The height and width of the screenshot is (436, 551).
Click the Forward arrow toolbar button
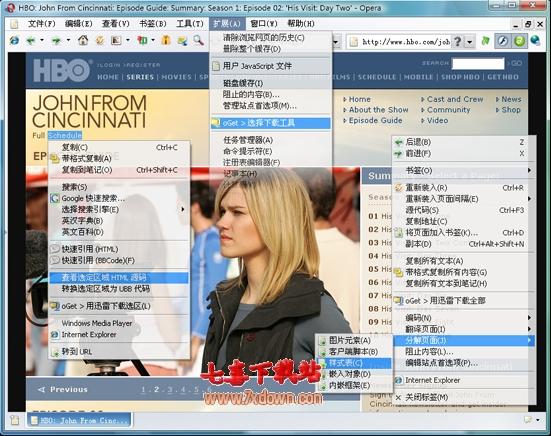(56, 41)
